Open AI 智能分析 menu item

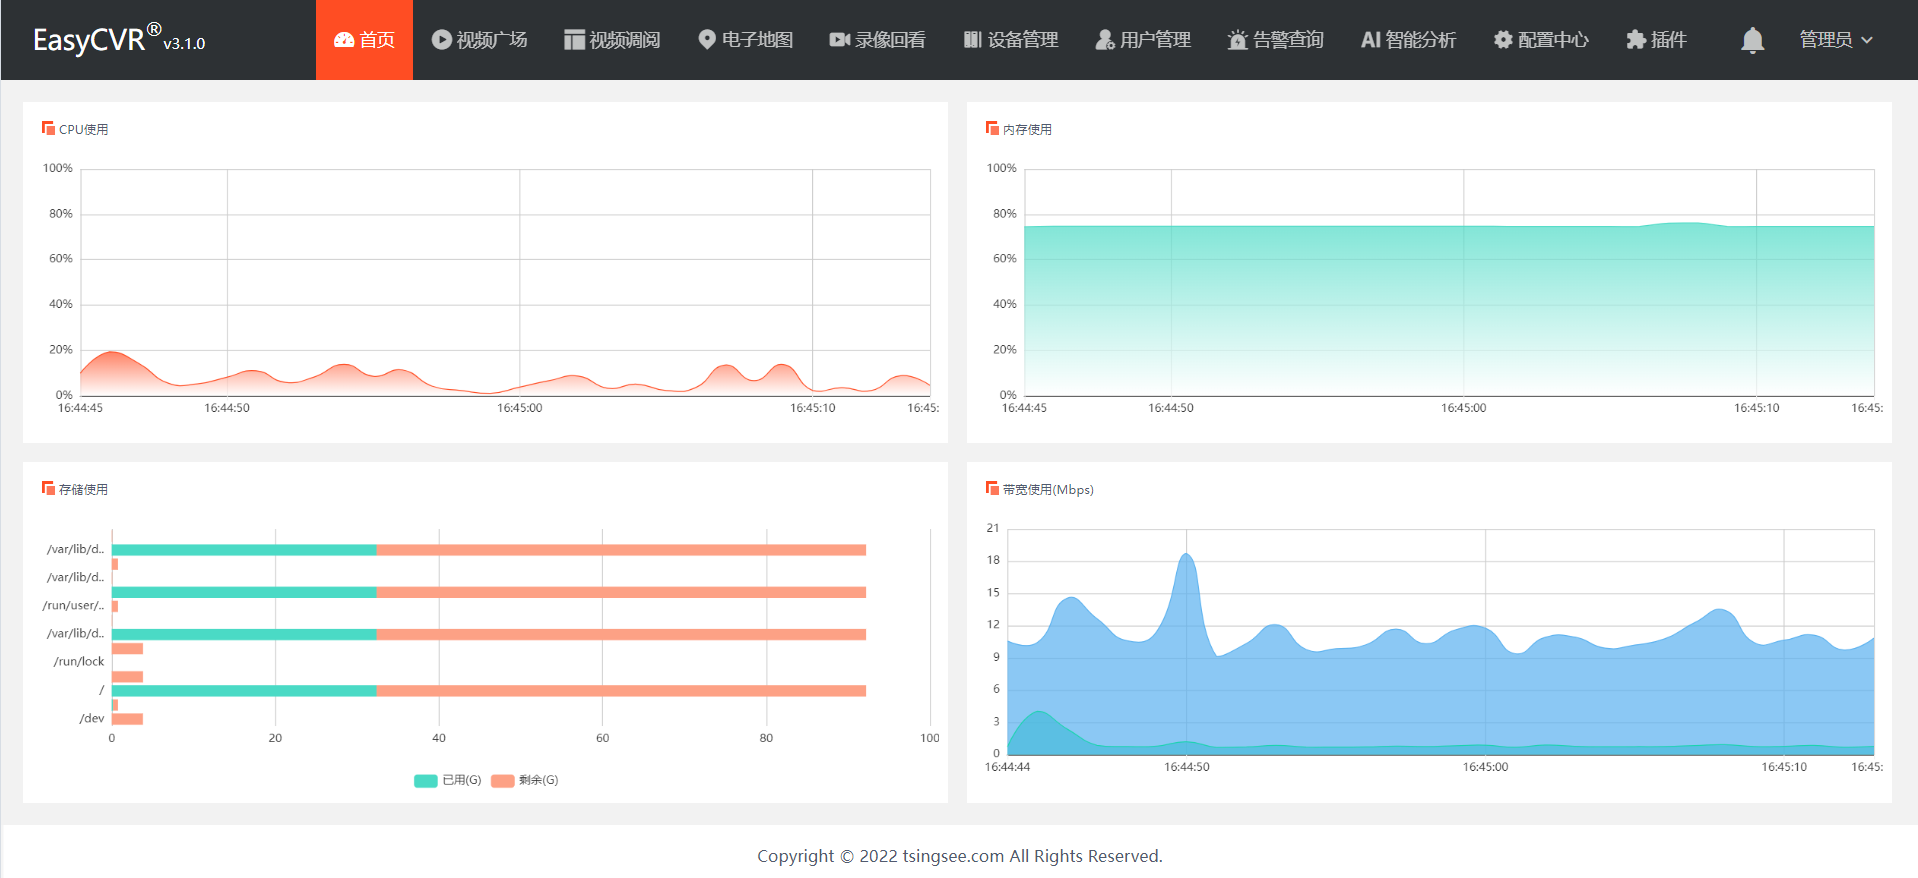tap(1408, 40)
